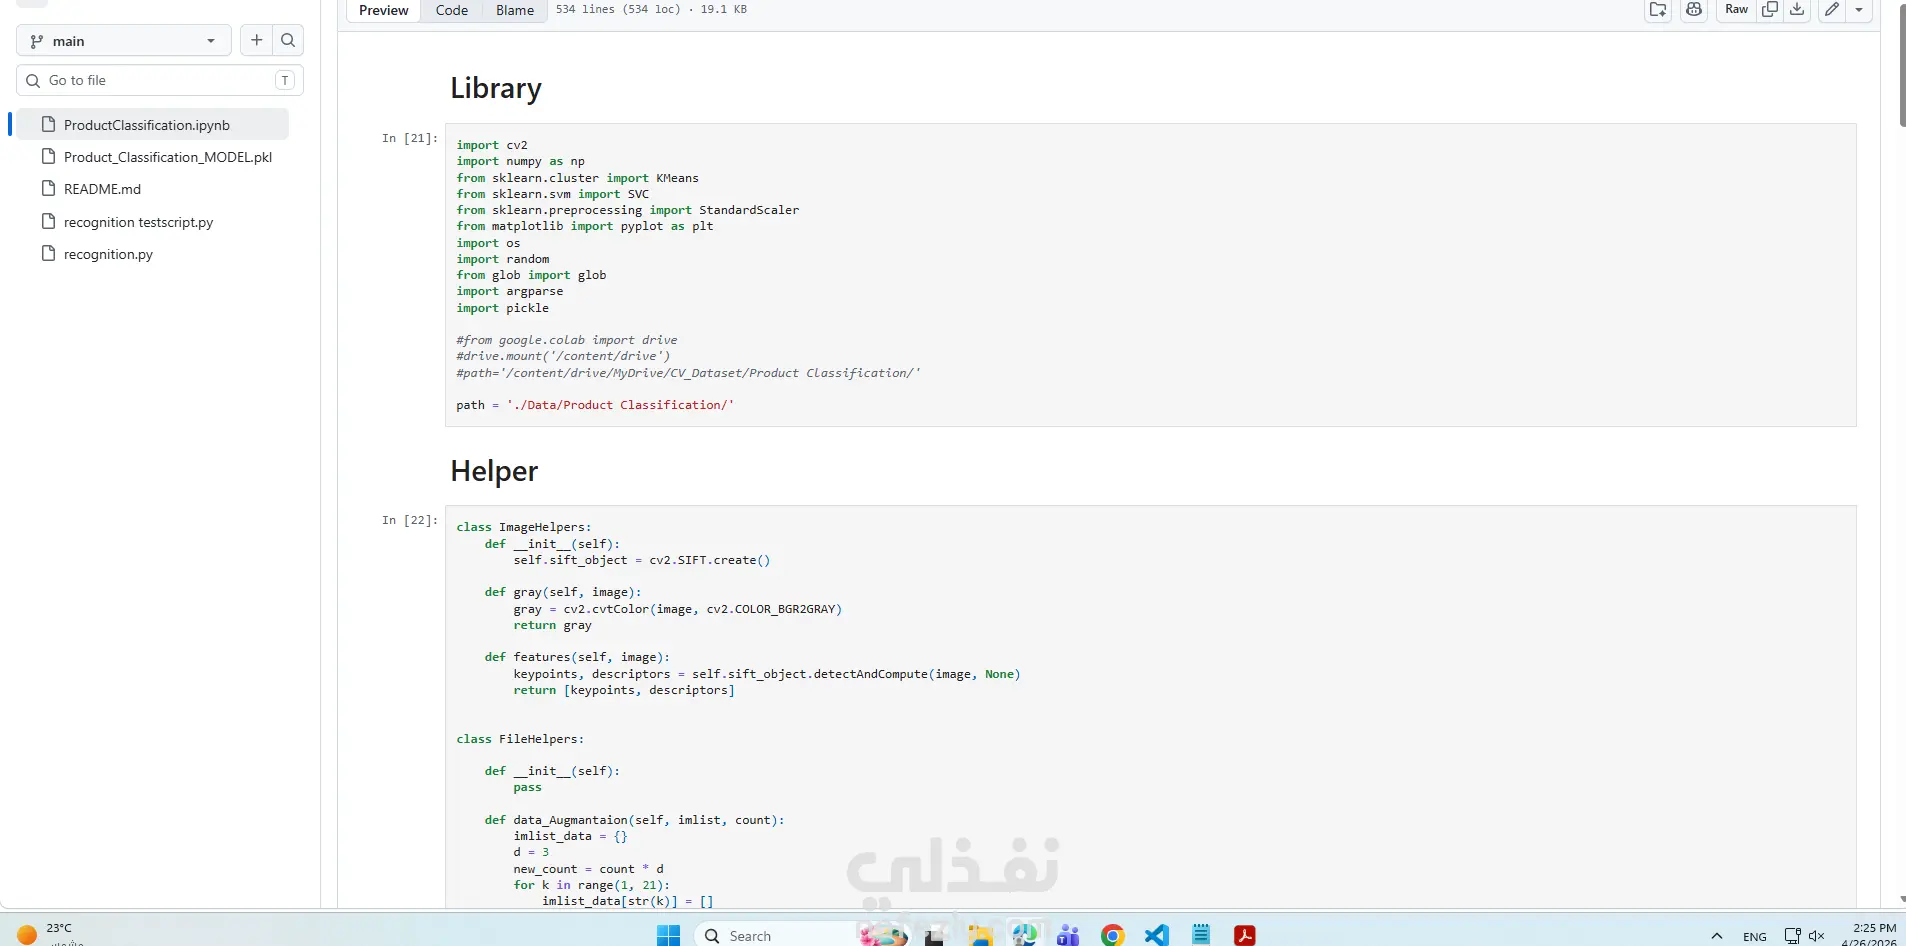This screenshot has height=946, width=1906.
Task: Switch to the Code tab
Action: click(452, 10)
